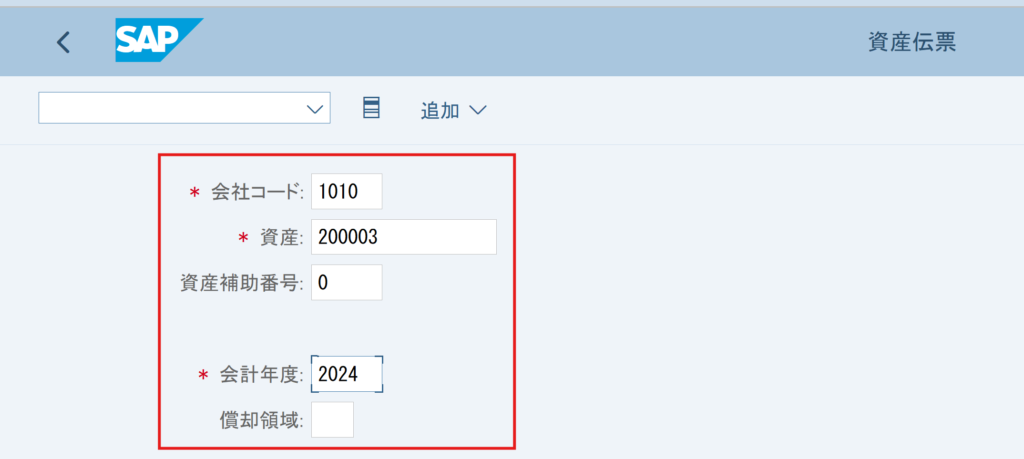Go back using the left arrow
Image resolution: width=1024 pixels, height=459 pixels.
(64, 42)
